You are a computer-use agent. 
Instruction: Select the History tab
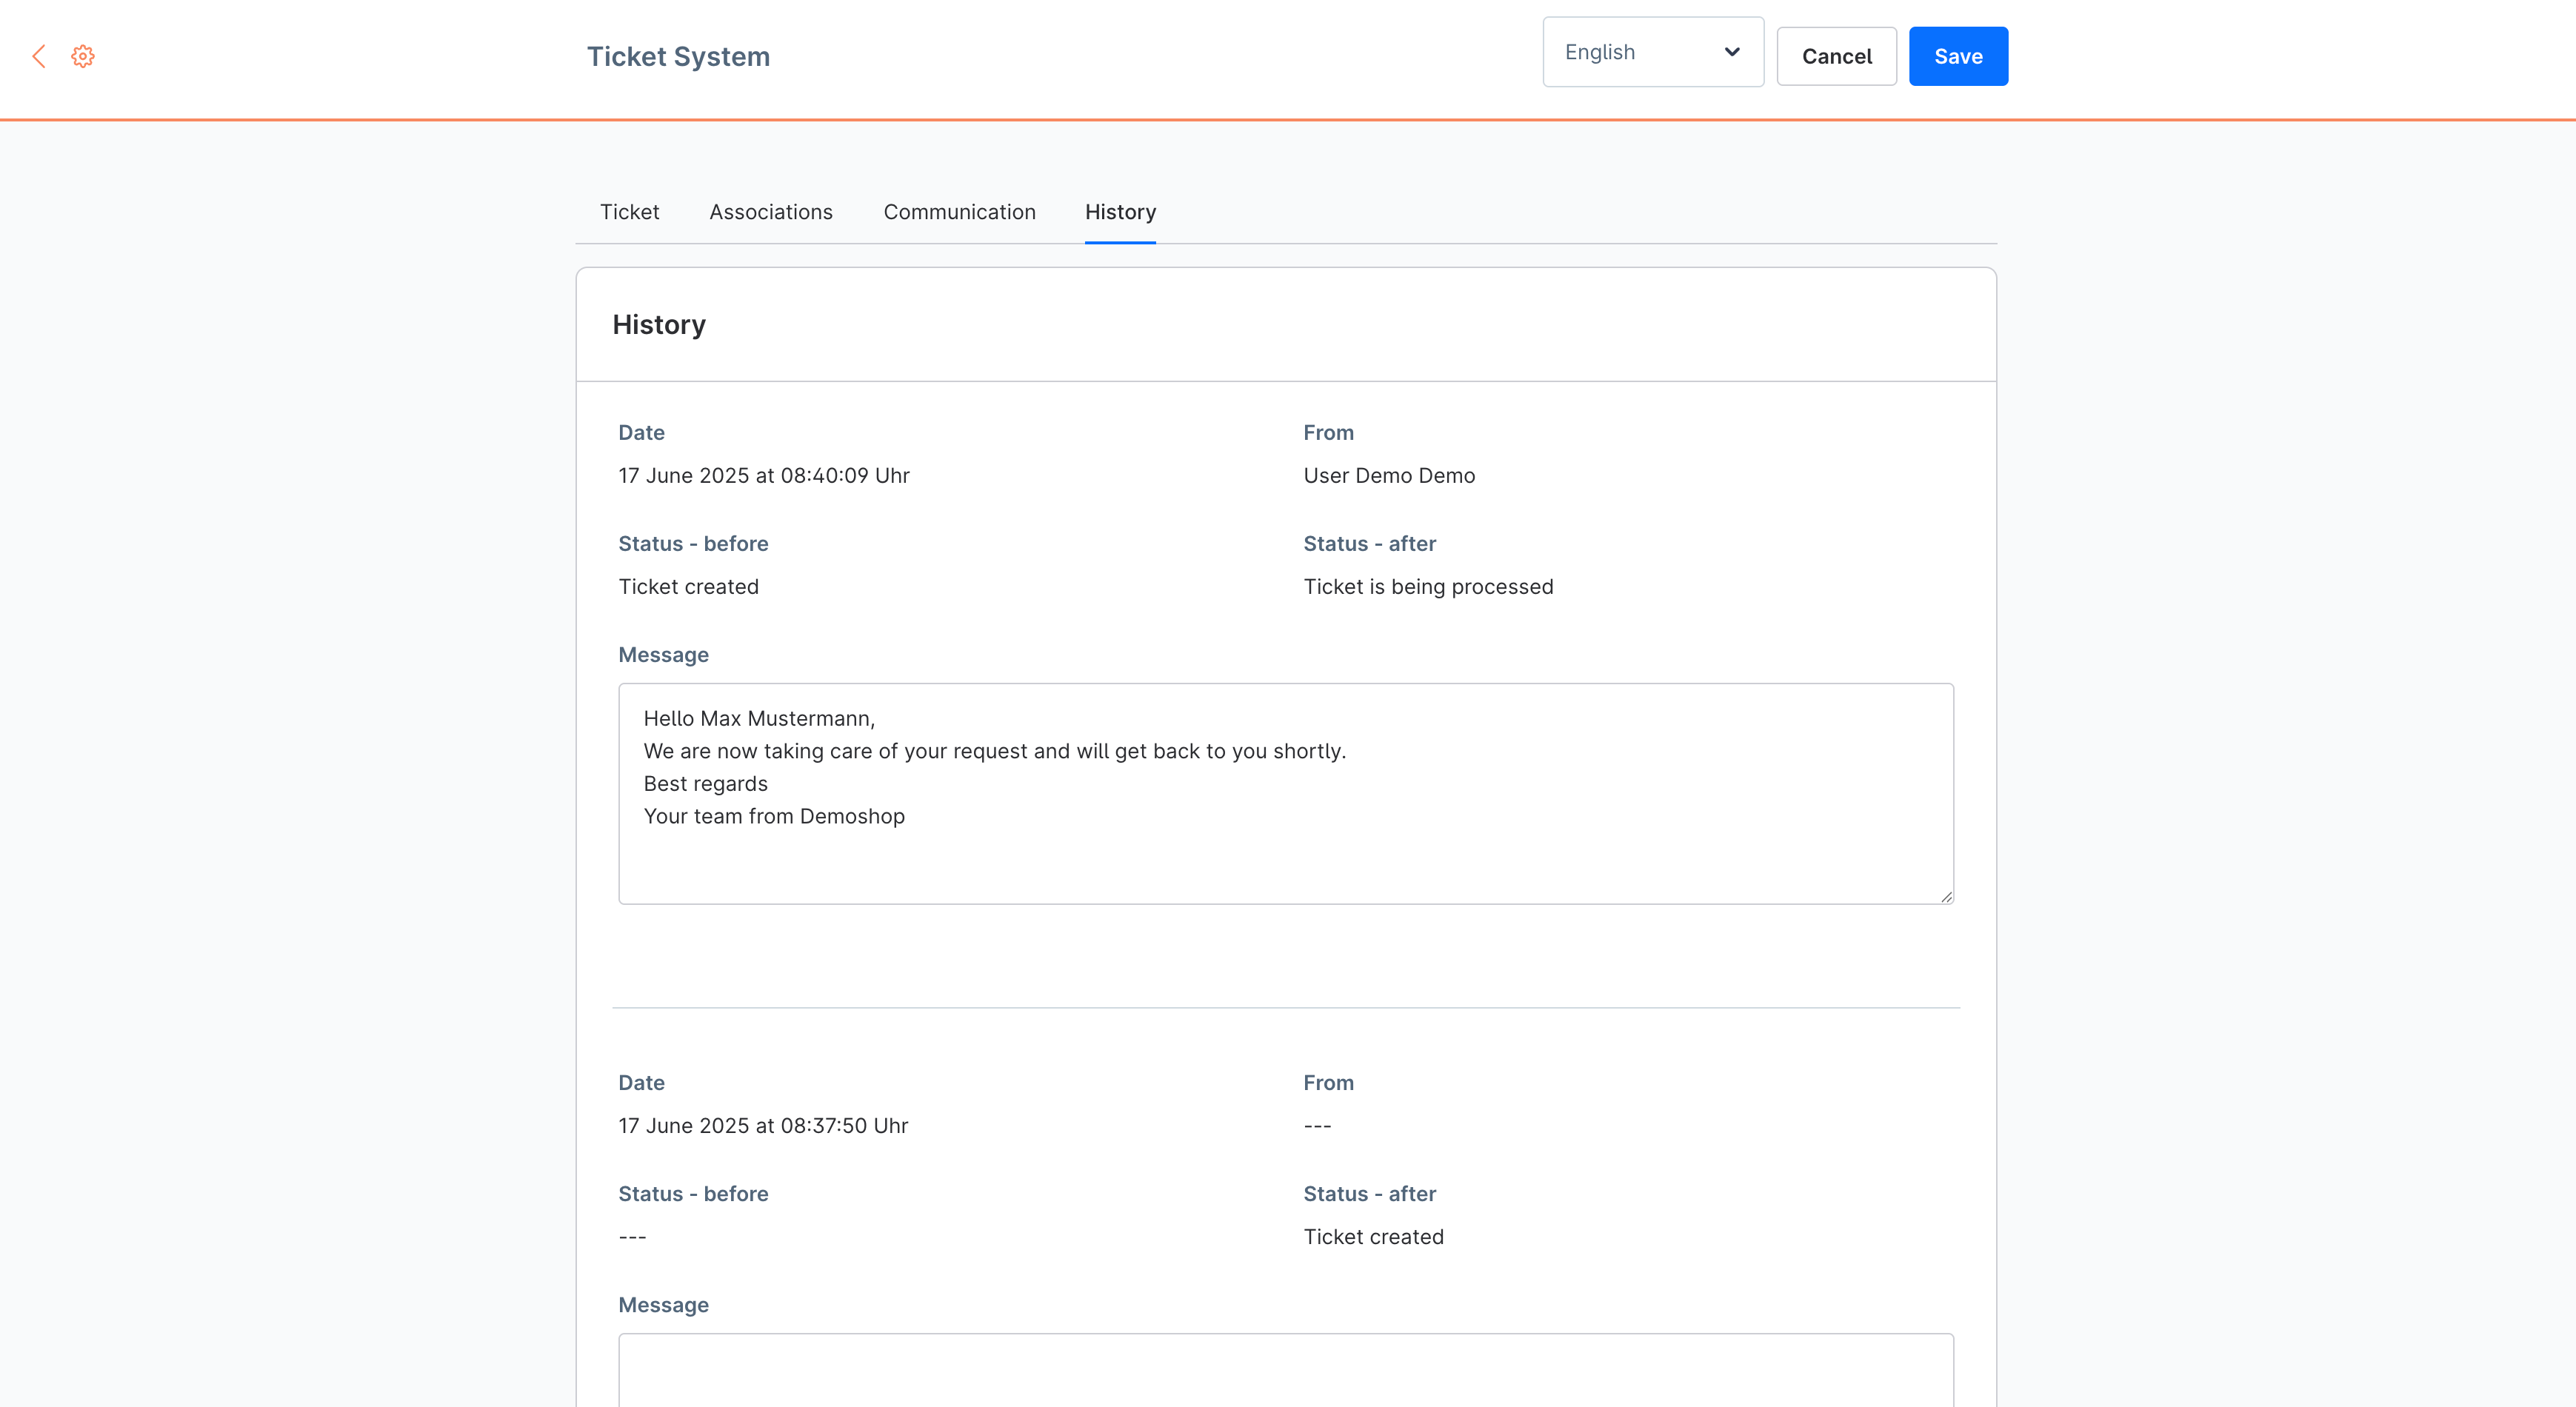pos(1120,212)
